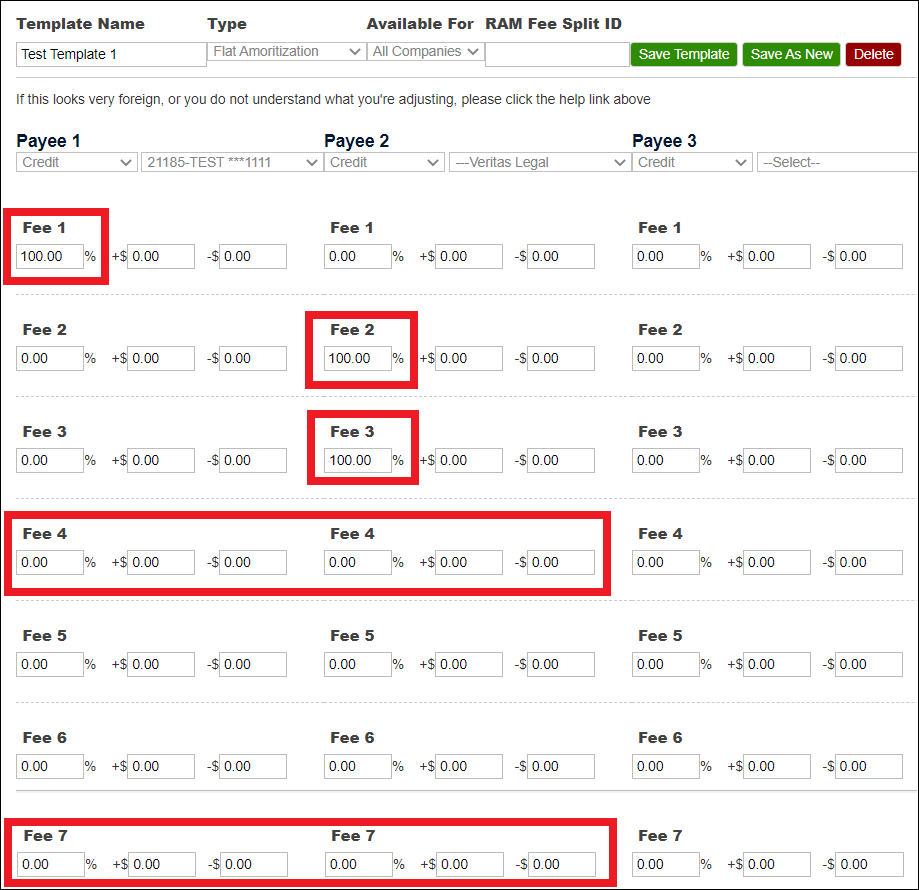Click Payee 1 Fee 7 percent field

coord(50,865)
